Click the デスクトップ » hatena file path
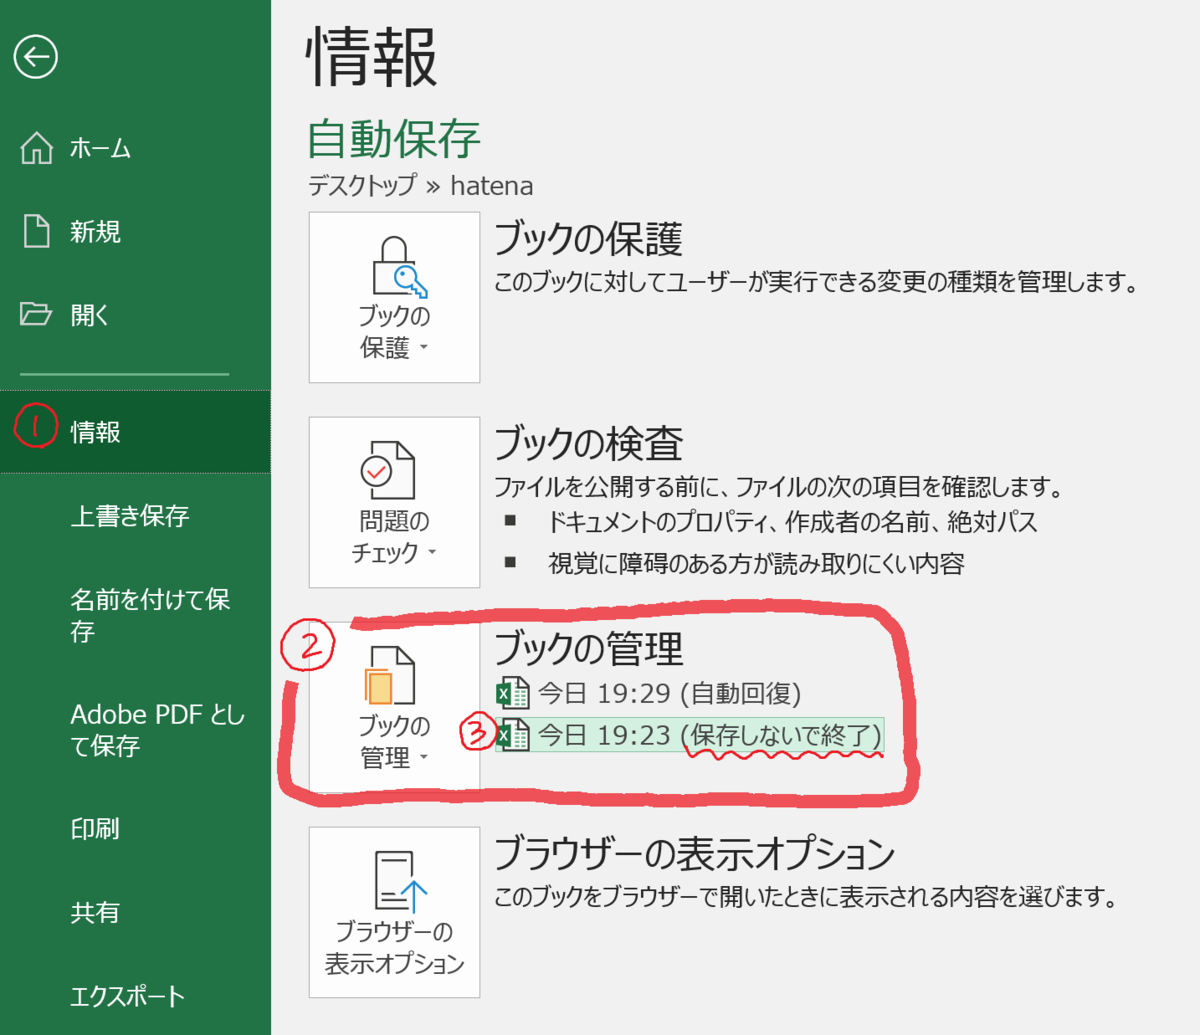Image resolution: width=1200 pixels, height=1035 pixels. click(x=420, y=186)
